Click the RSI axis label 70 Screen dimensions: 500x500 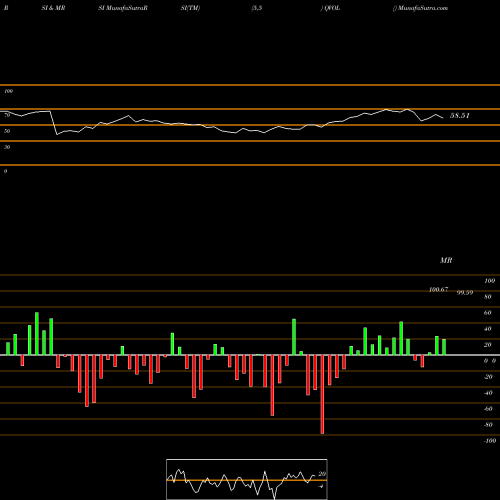click(7, 115)
